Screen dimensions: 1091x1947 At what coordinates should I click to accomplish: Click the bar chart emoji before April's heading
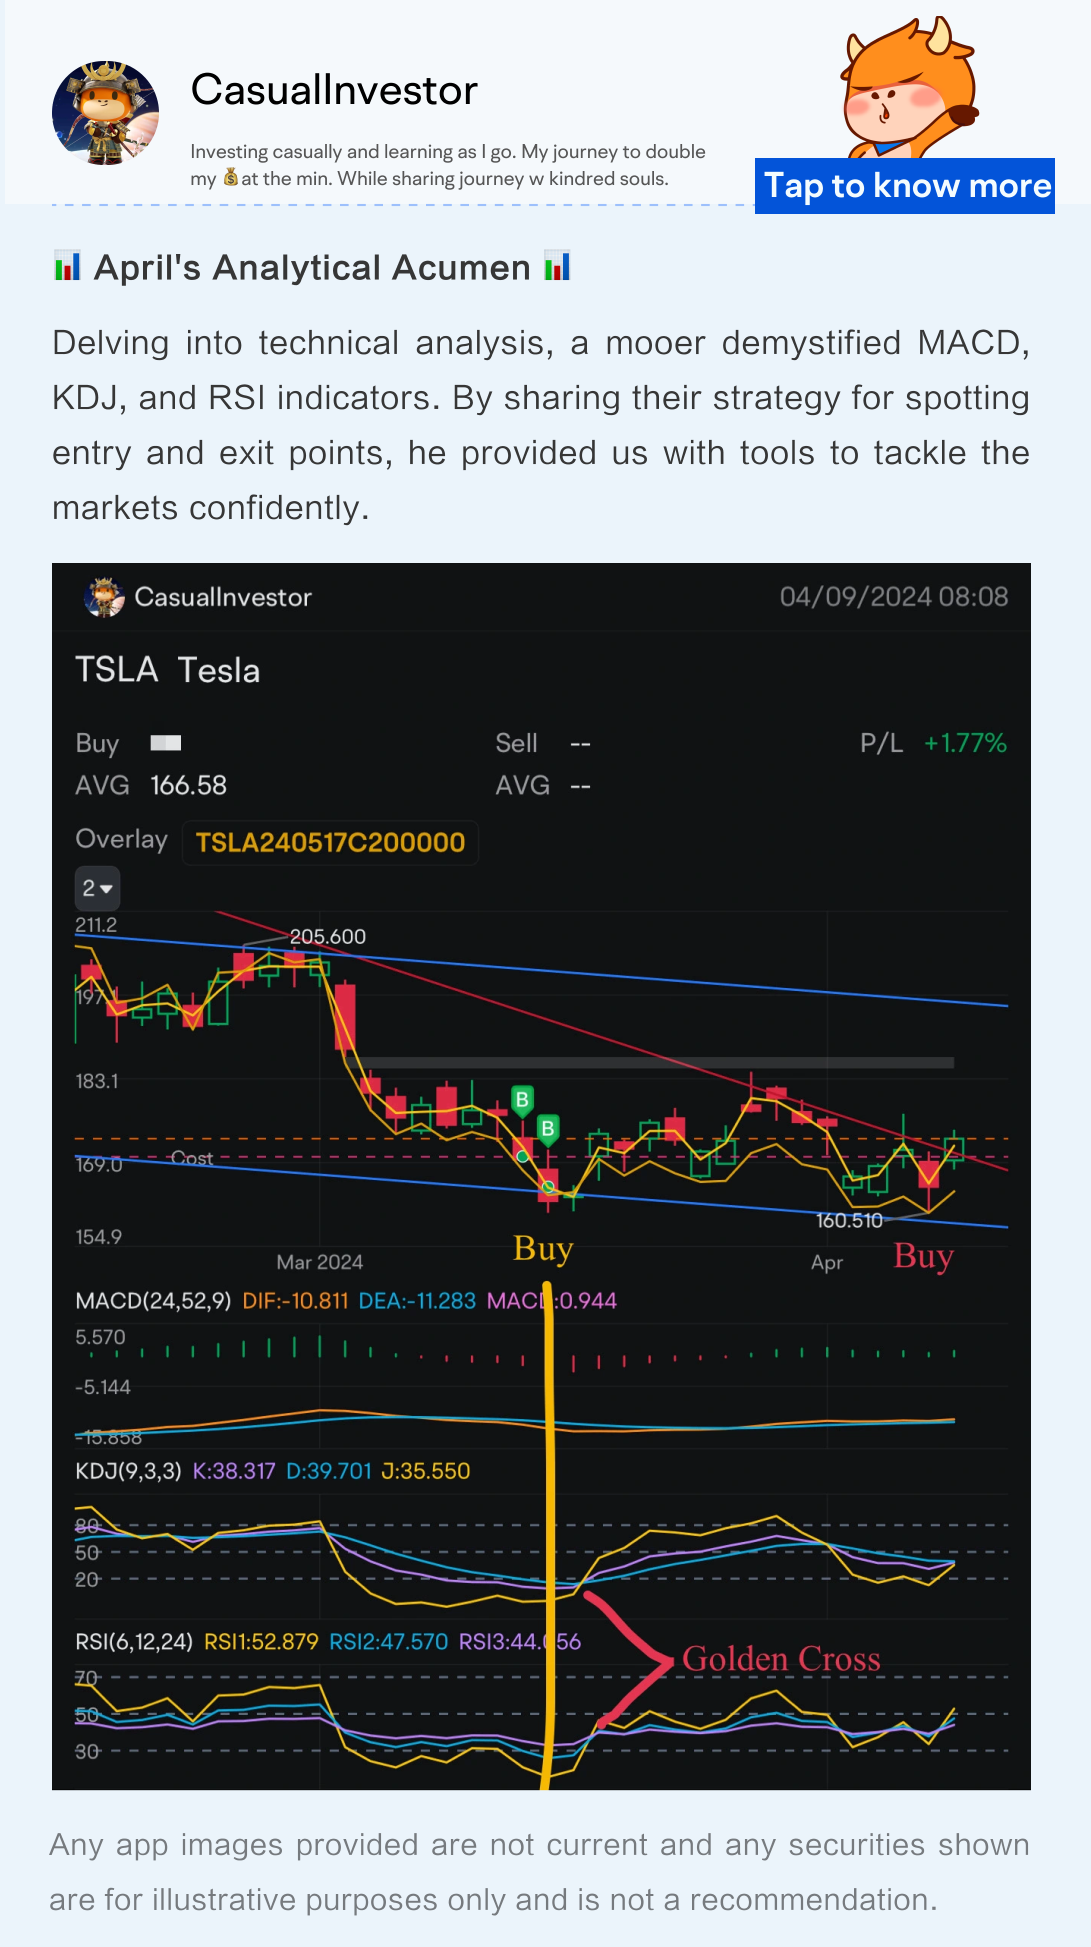(x=67, y=267)
